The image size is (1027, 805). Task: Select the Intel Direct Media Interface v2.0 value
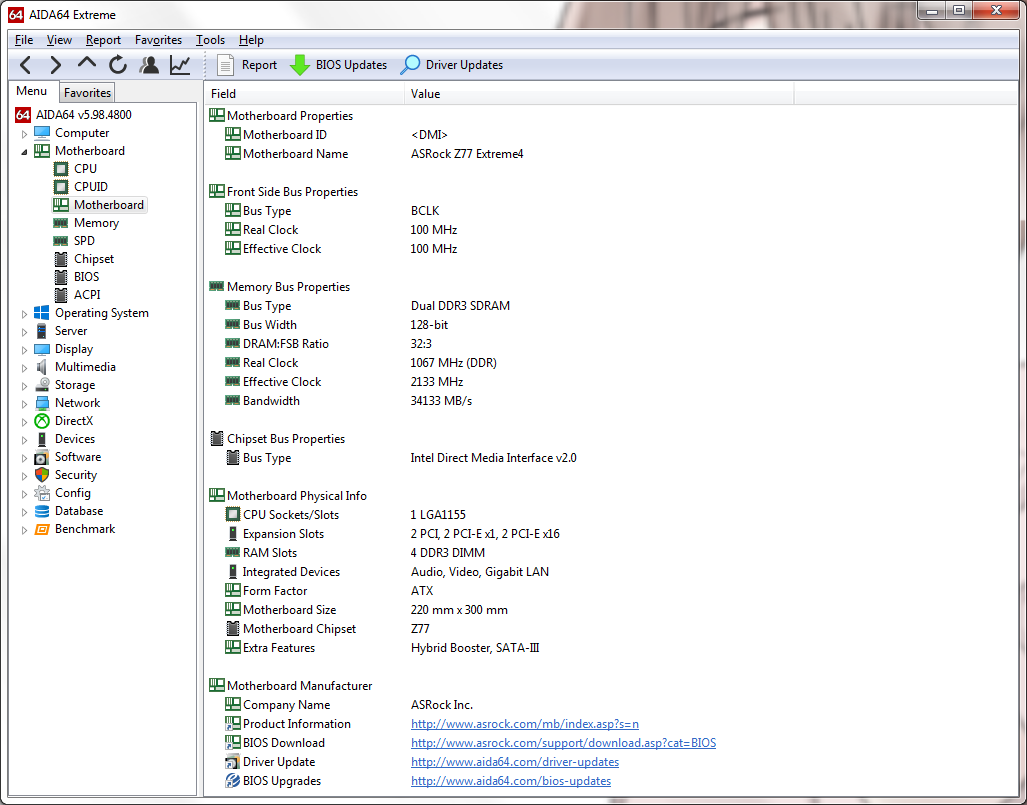(493, 458)
